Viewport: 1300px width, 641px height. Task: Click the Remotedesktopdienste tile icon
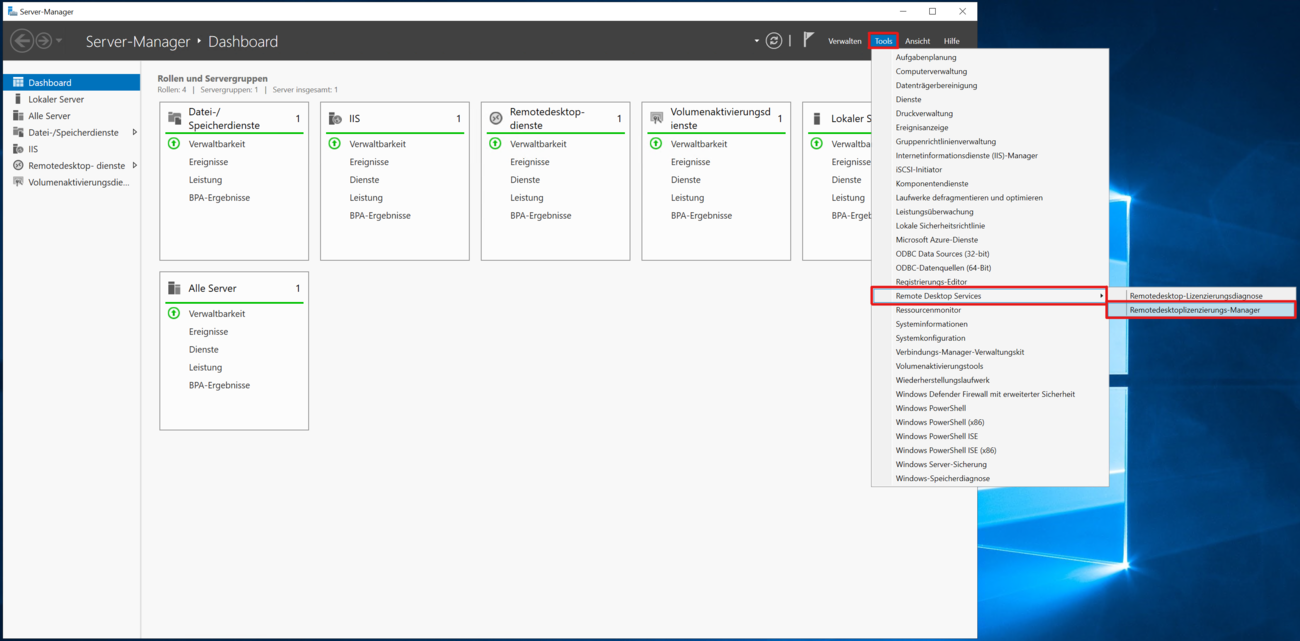coord(495,118)
